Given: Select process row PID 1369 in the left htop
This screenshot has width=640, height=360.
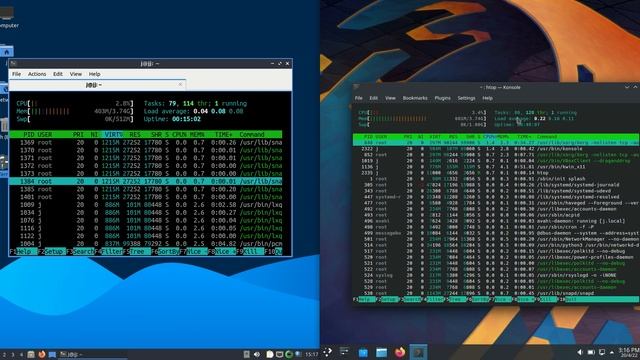Looking at the screenshot, I should tap(146, 142).
